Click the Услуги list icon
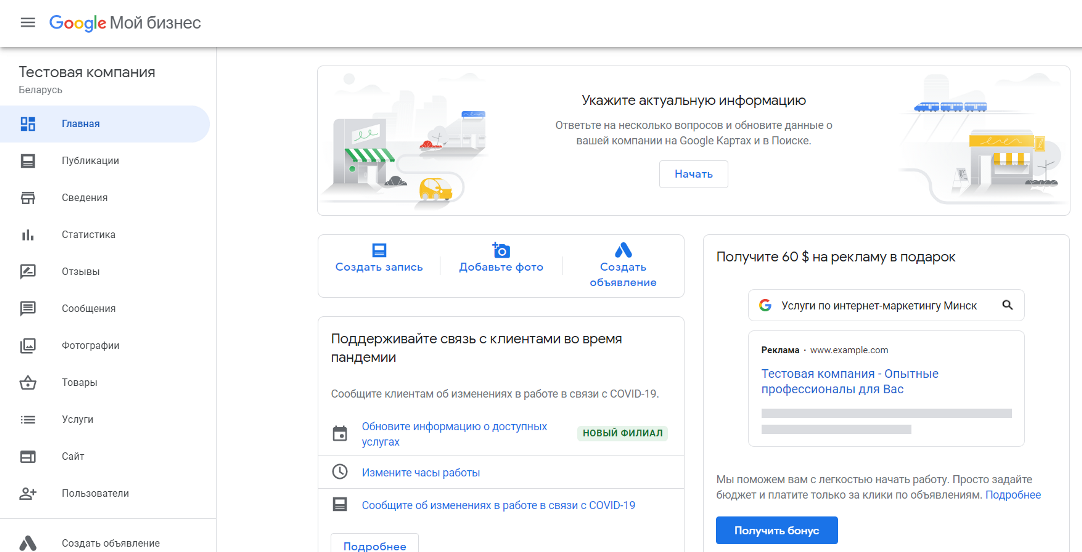The height and width of the screenshot is (552, 1082). click(x=28, y=420)
